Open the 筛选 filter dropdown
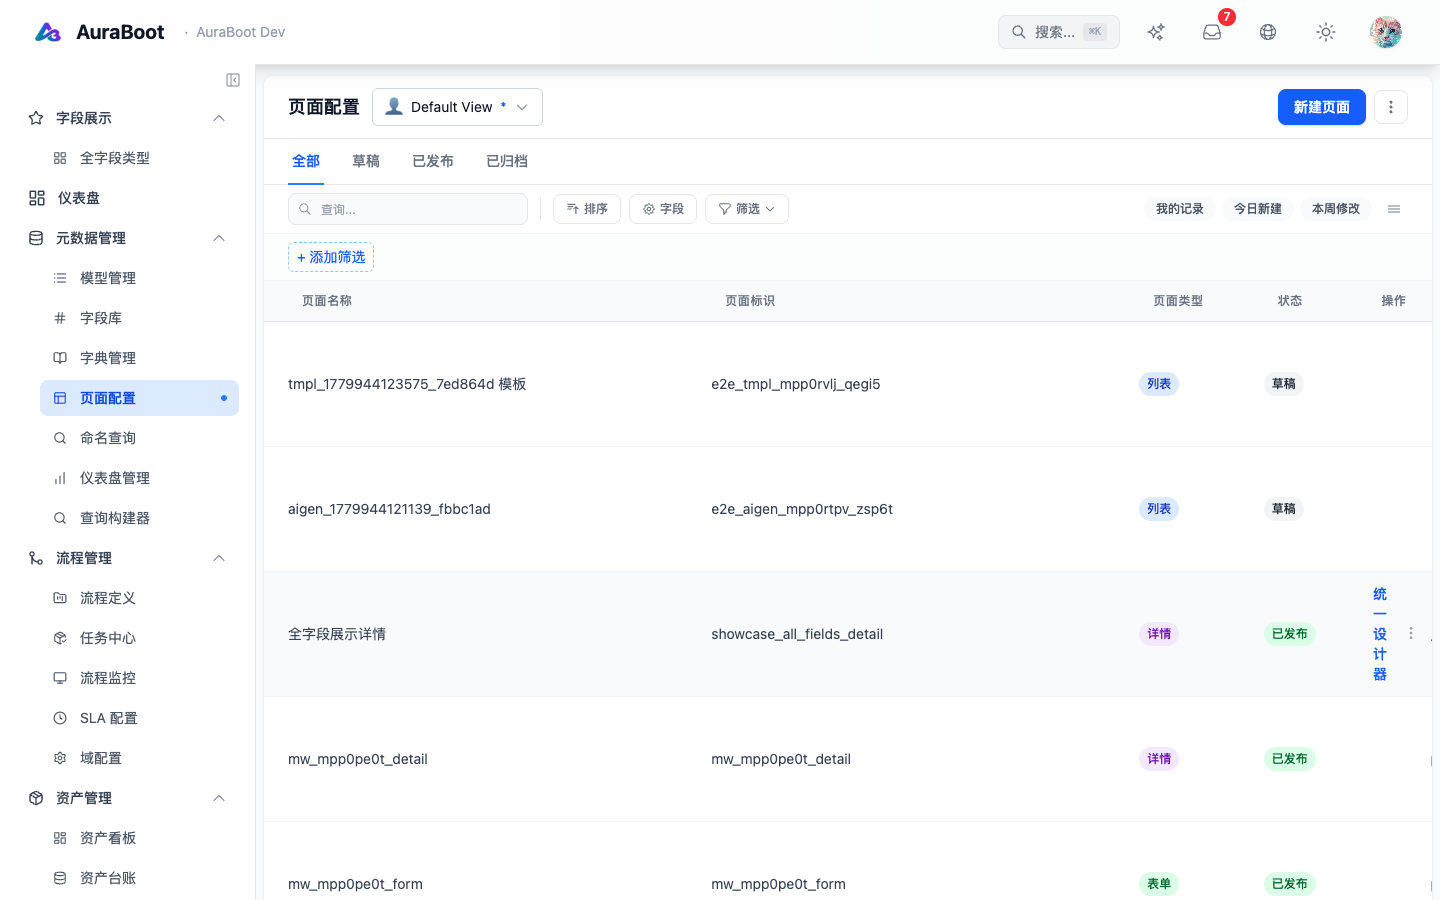The height and width of the screenshot is (900, 1440). pos(747,209)
